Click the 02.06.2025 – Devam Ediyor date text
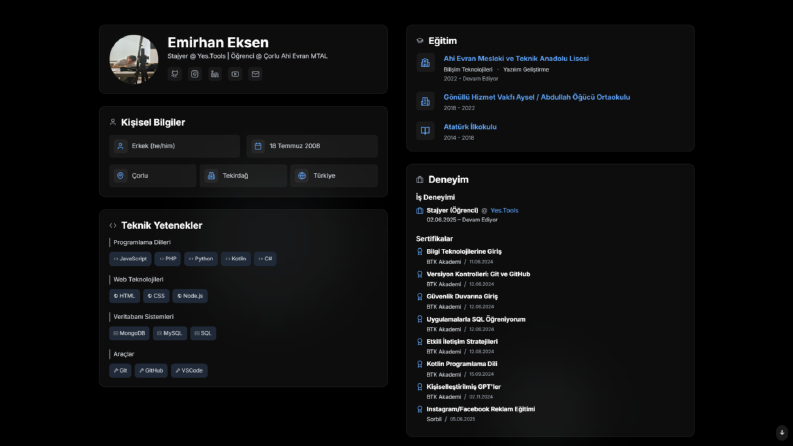 [x=462, y=220]
